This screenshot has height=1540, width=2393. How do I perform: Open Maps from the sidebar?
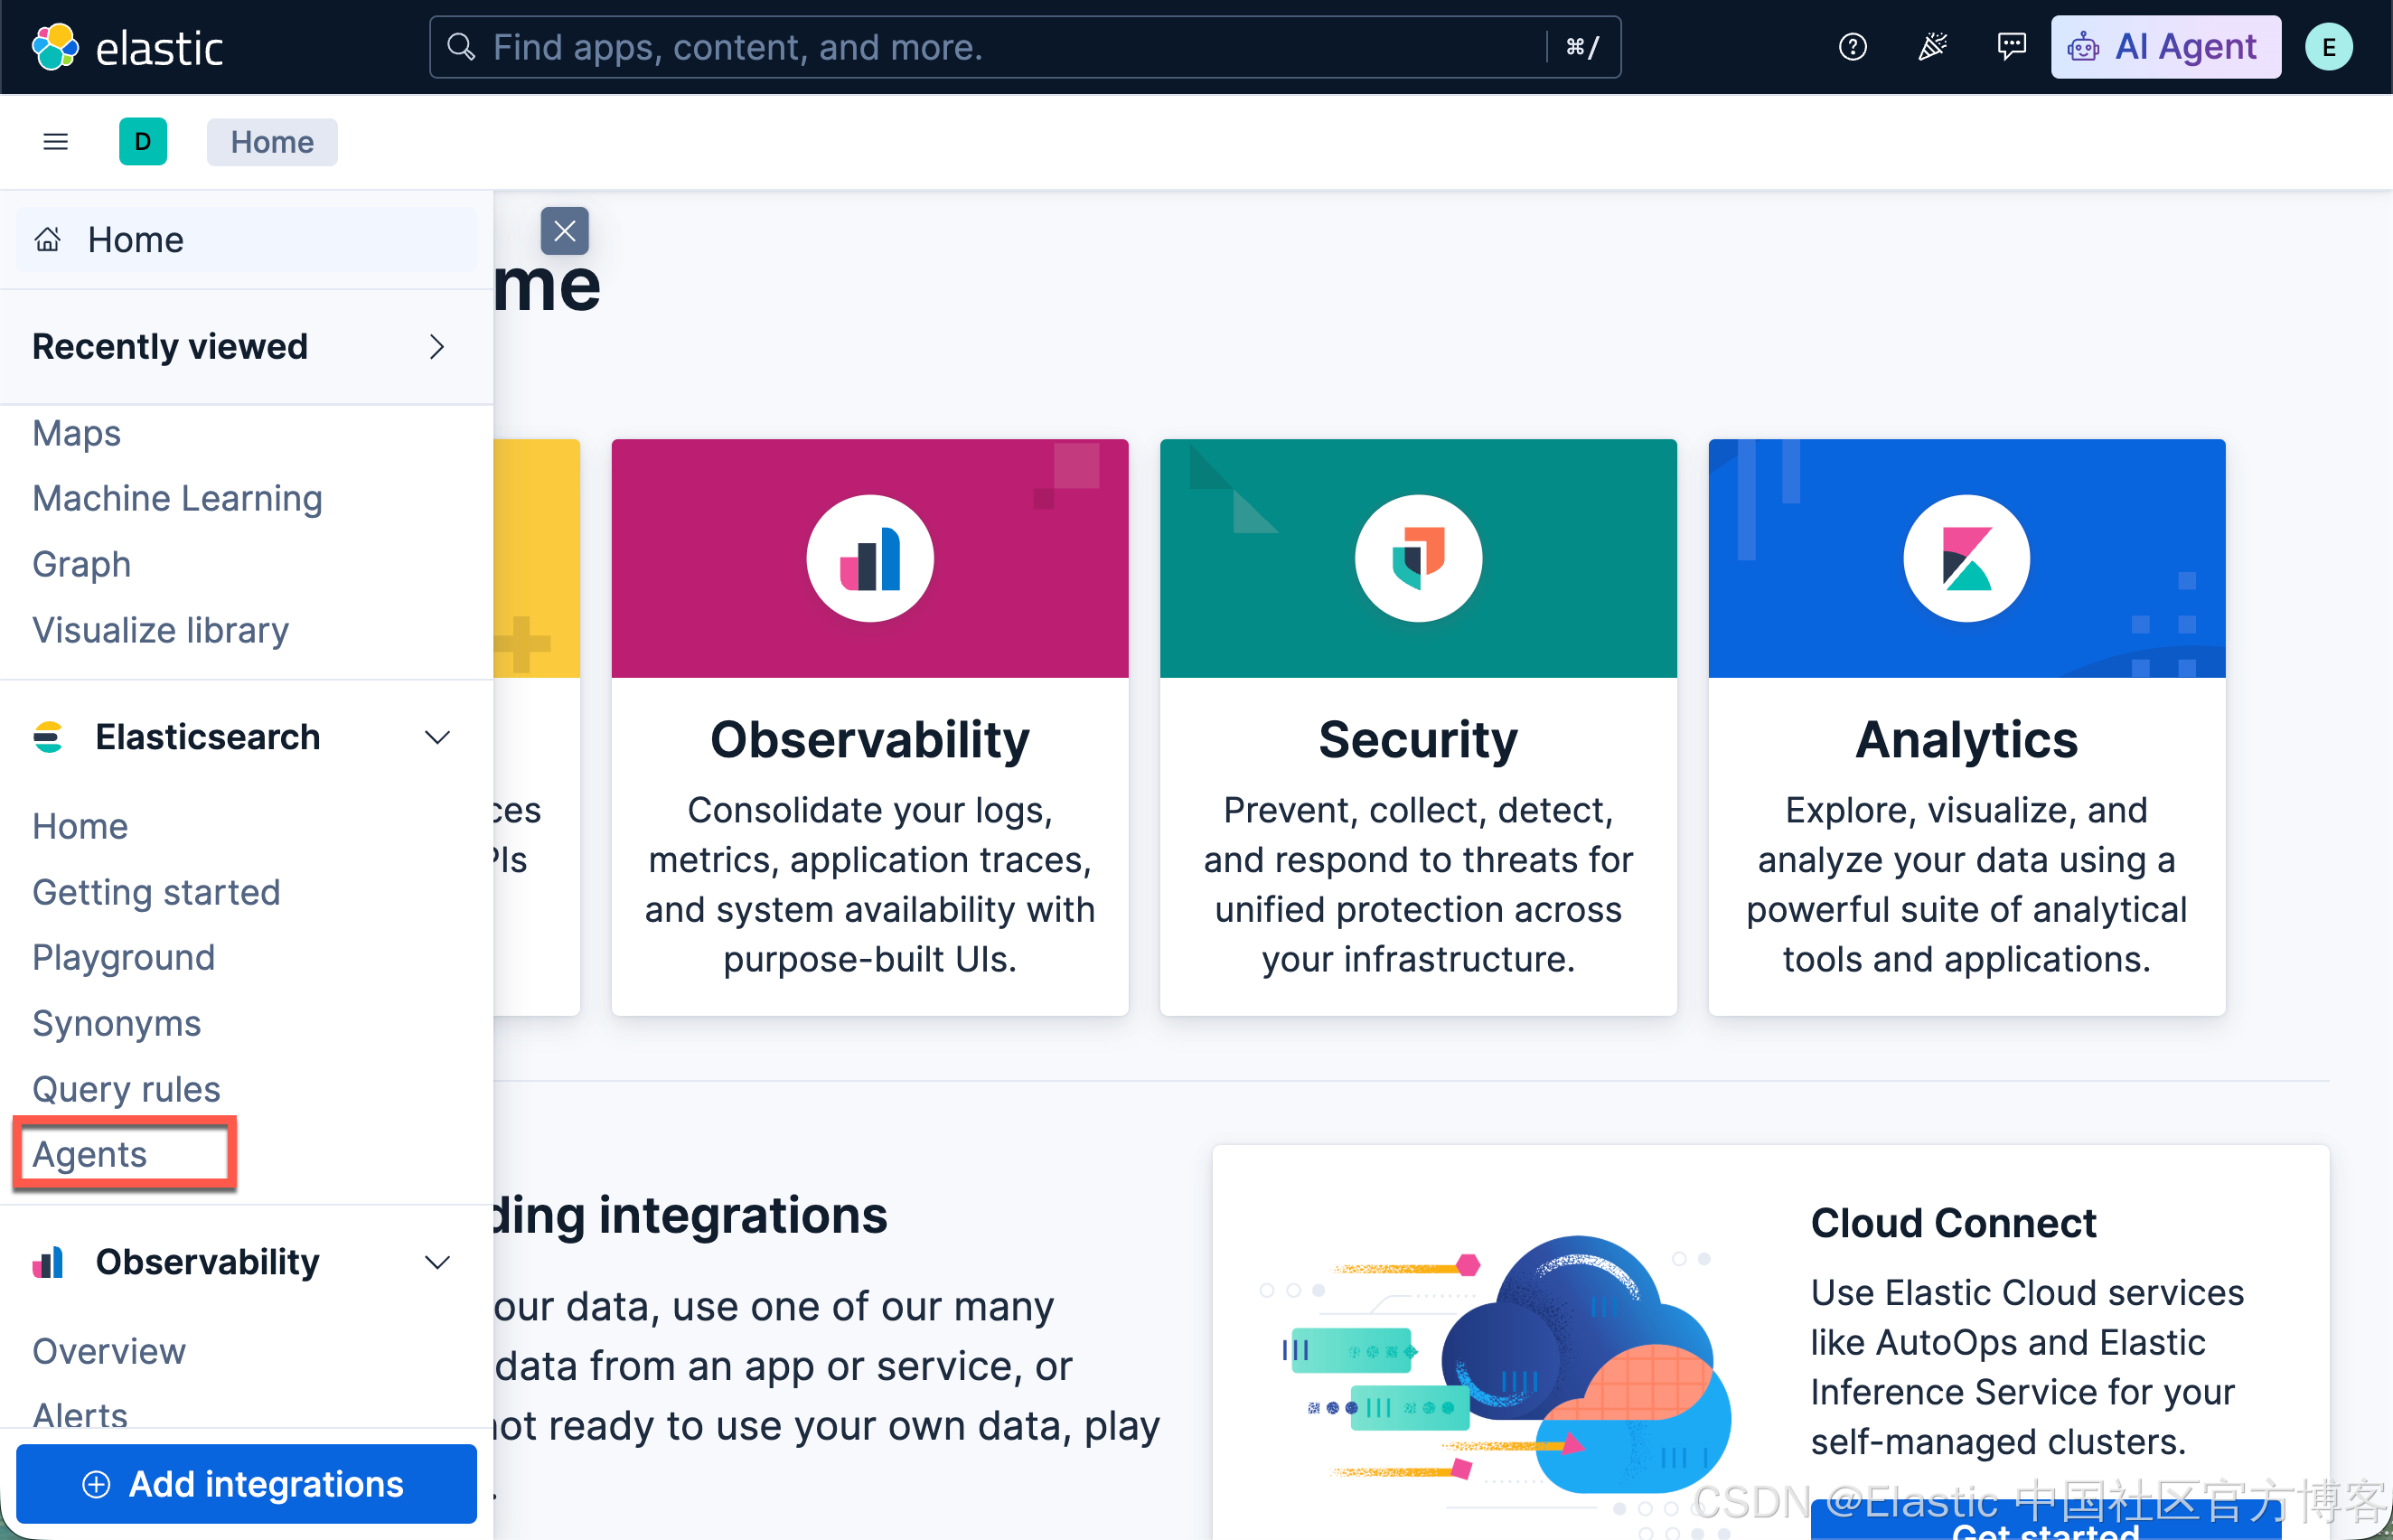(x=76, y=433)
